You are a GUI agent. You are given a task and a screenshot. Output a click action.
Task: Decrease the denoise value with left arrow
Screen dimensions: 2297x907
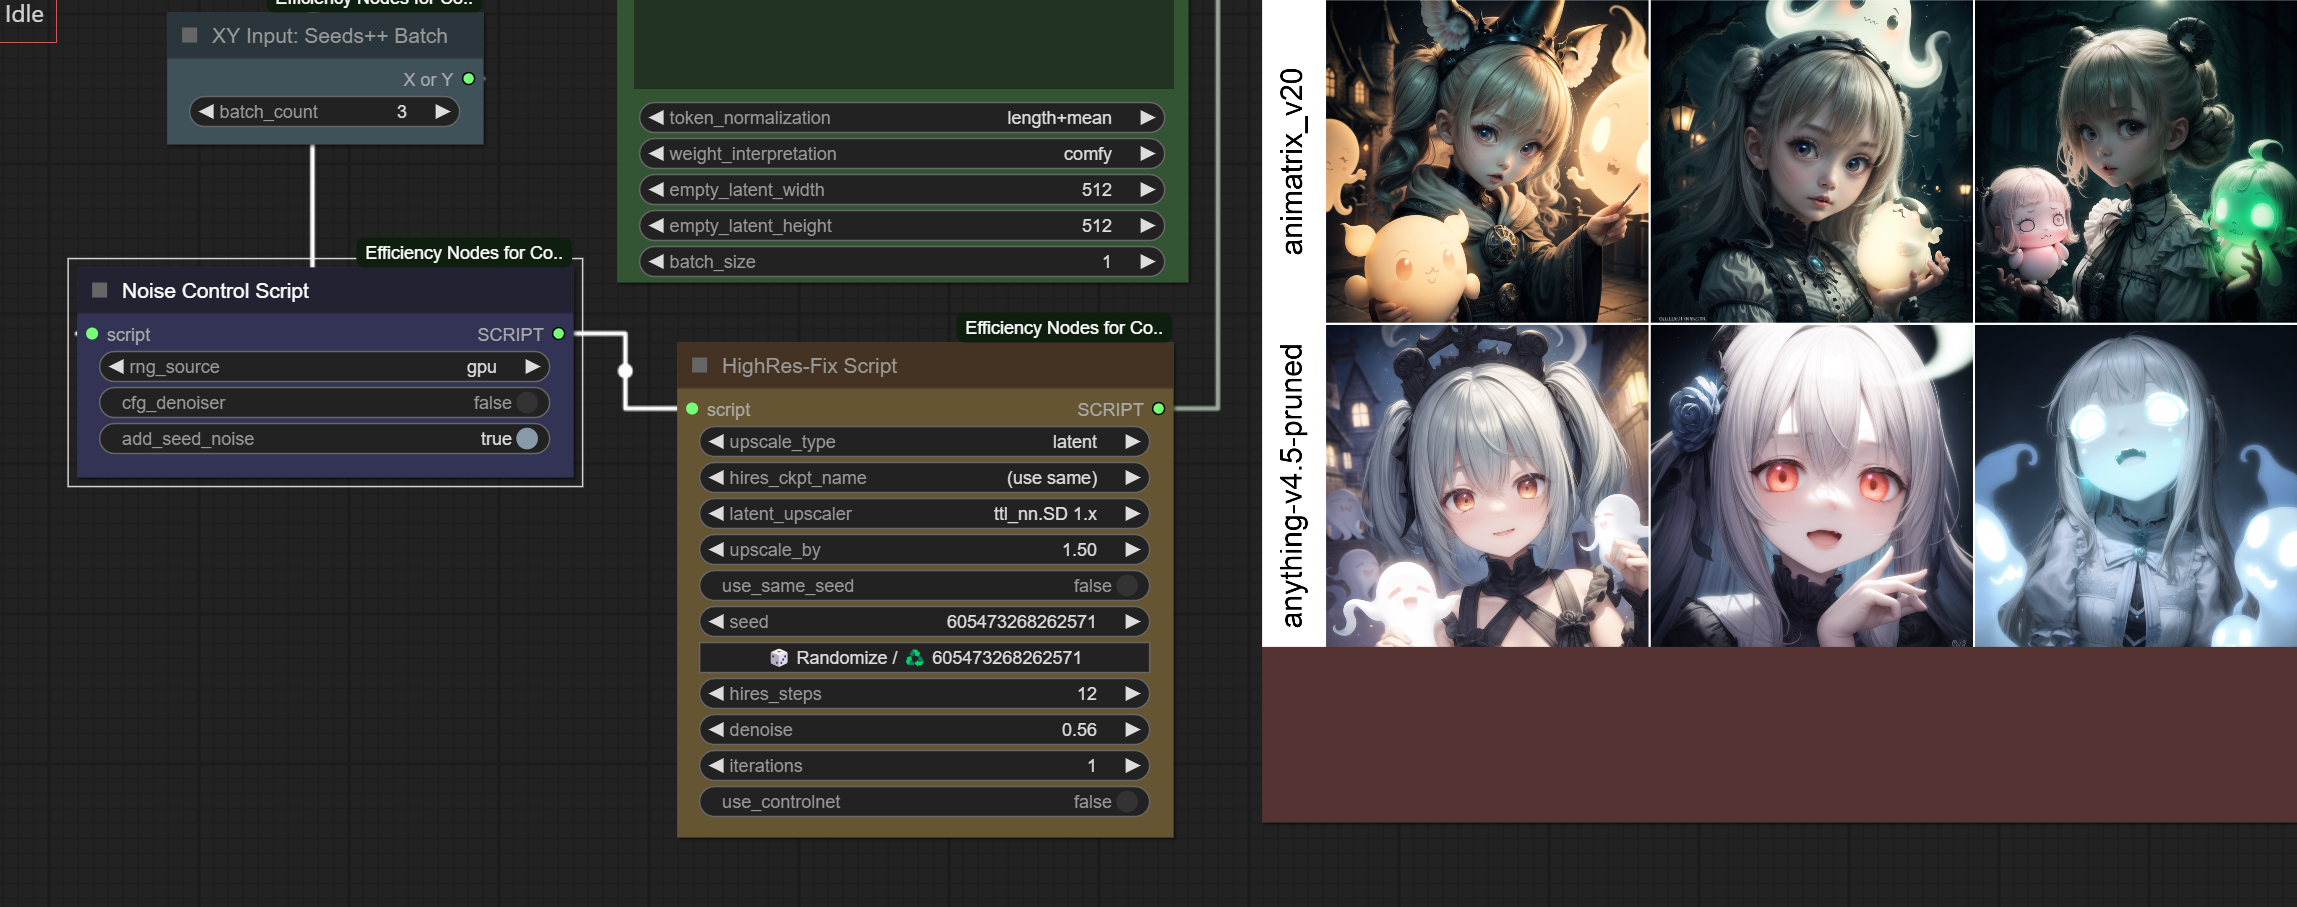tap(716, 730)
